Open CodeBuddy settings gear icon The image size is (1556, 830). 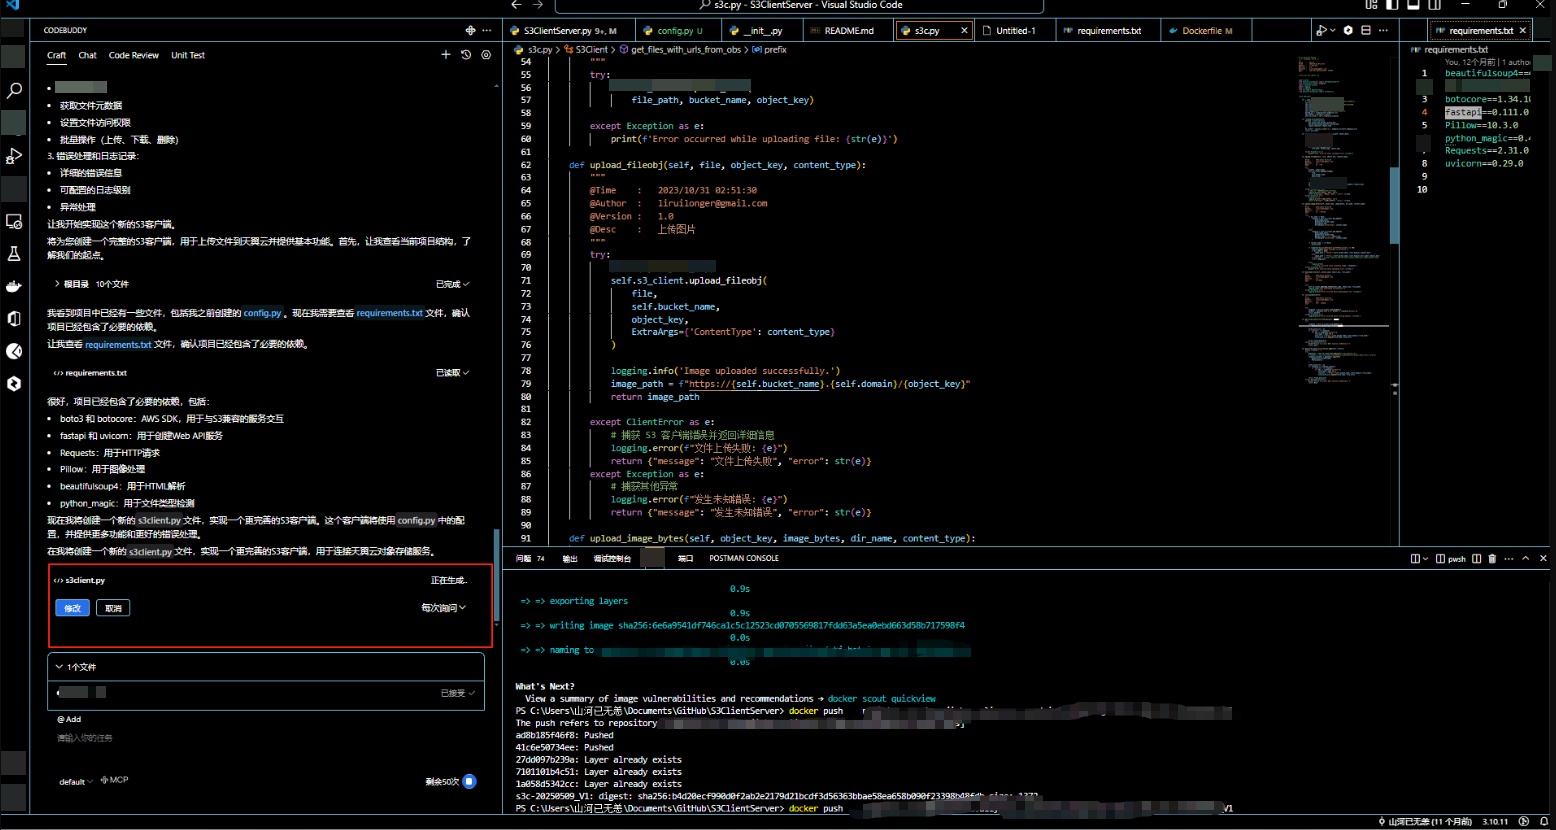tap(486, 55)
